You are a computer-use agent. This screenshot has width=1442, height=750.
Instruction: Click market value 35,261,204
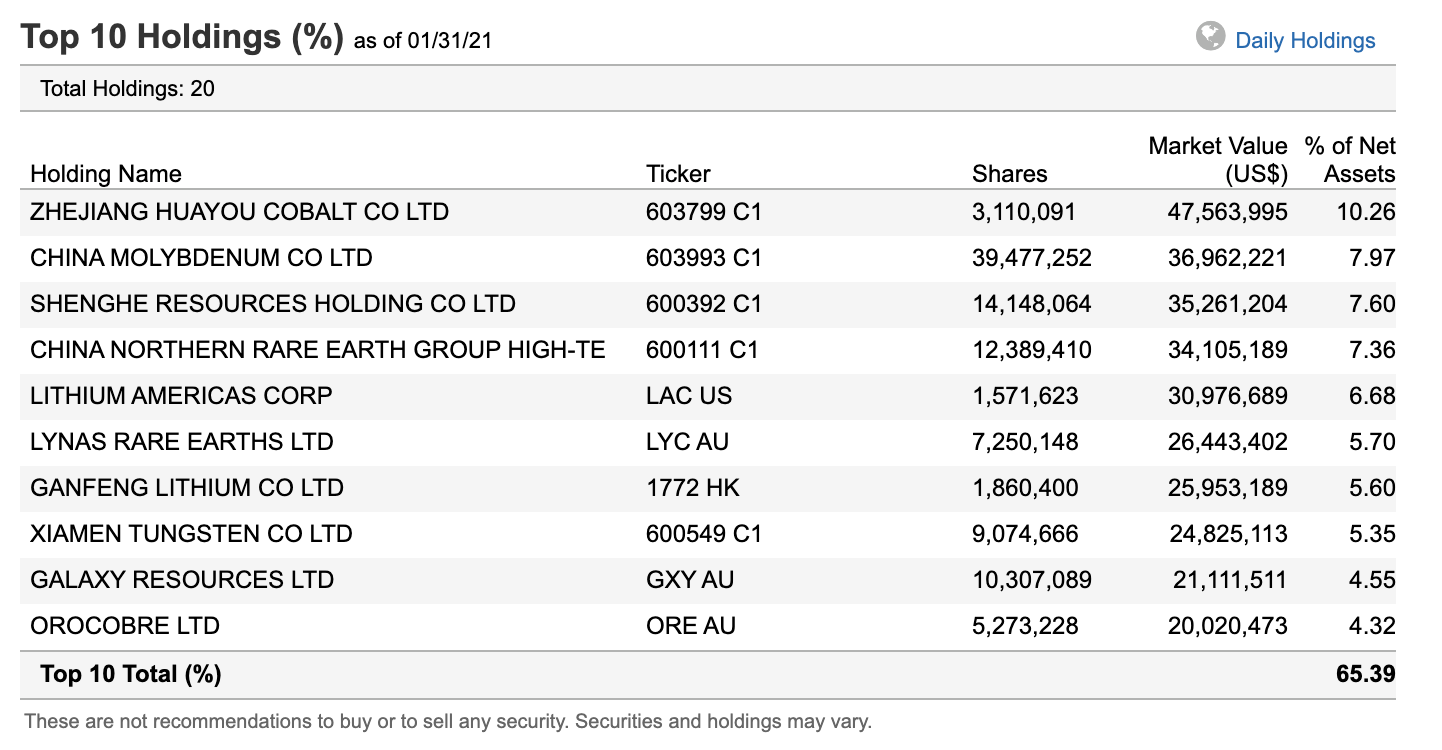(1228, 304)
